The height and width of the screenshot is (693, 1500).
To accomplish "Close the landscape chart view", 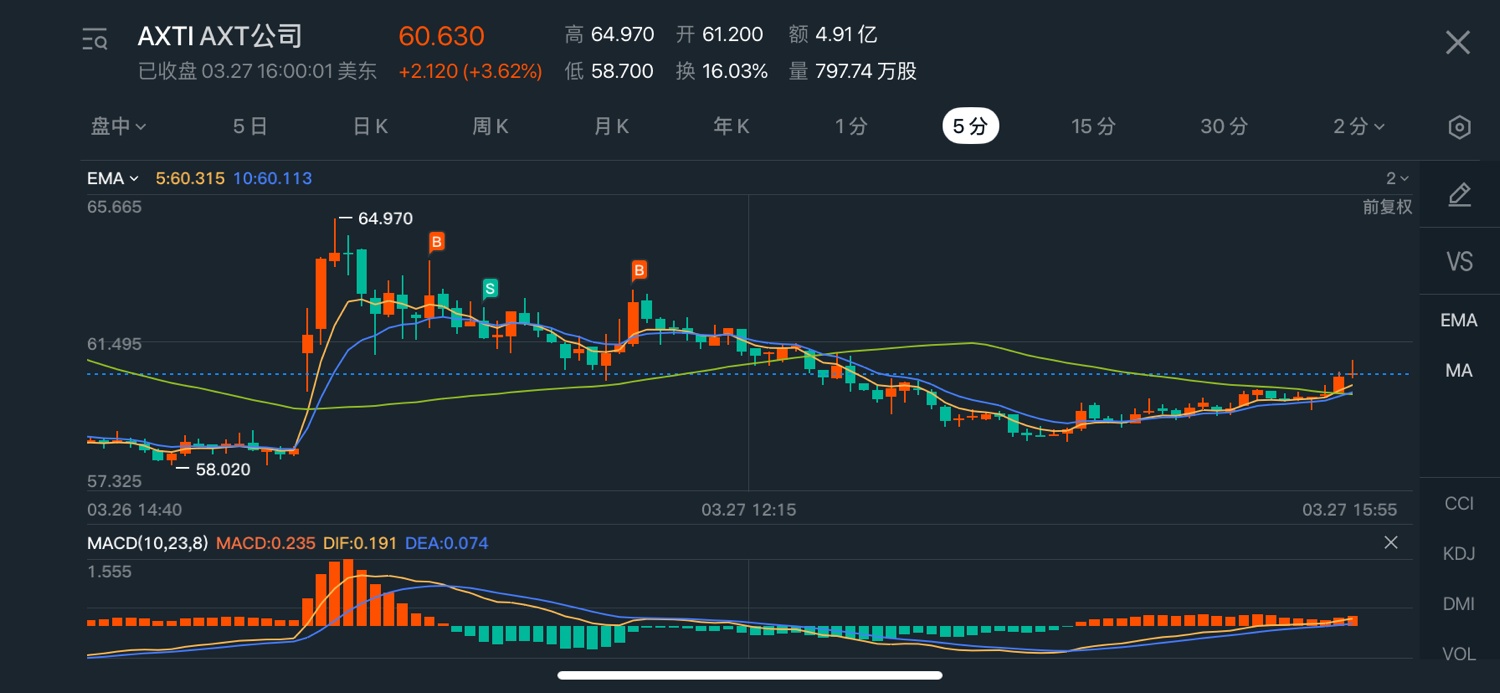I will pyautogui.click(x=1457, y=42).
